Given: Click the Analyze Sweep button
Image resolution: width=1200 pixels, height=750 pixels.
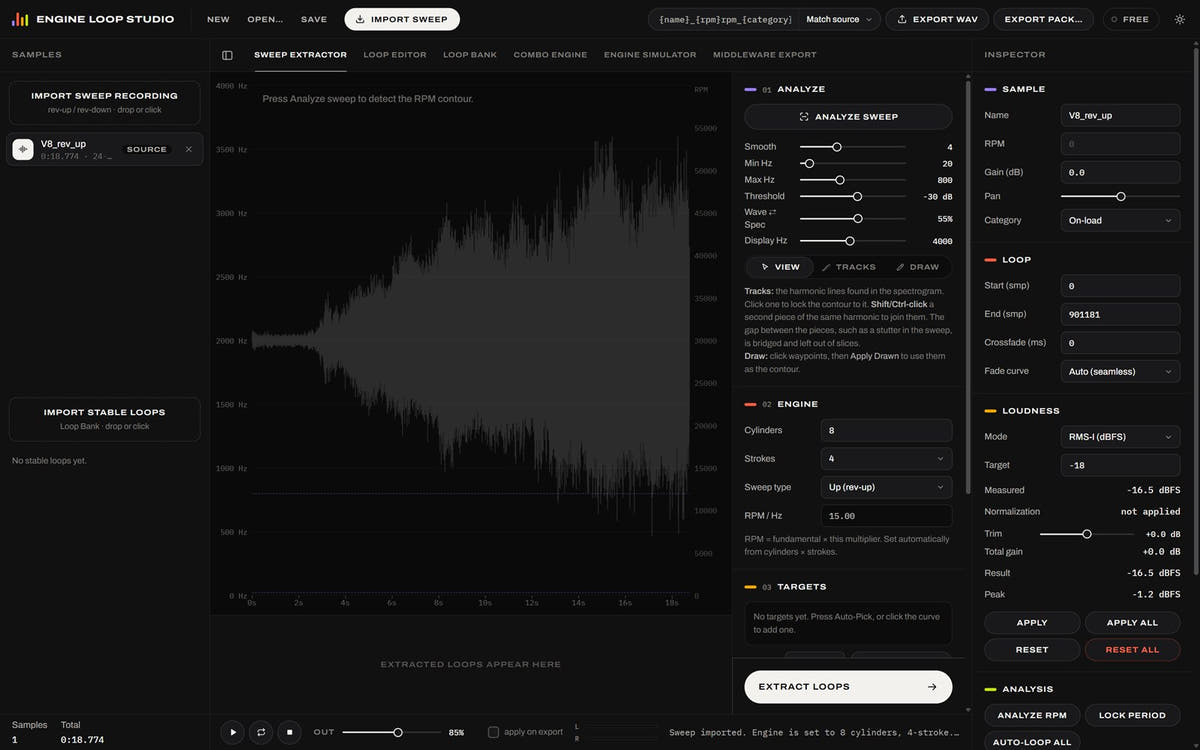Looking at the screenshot, I should (848, 117).
